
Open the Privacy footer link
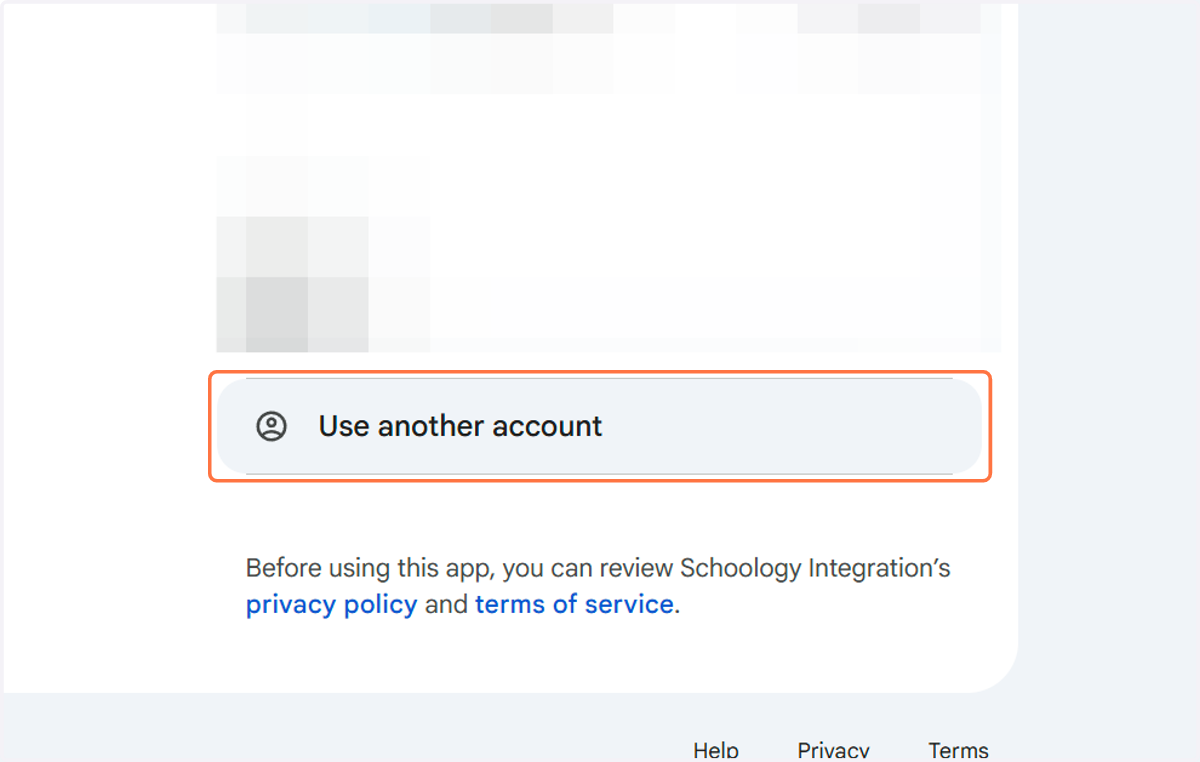pyautogui.click(x=833, y=750)
